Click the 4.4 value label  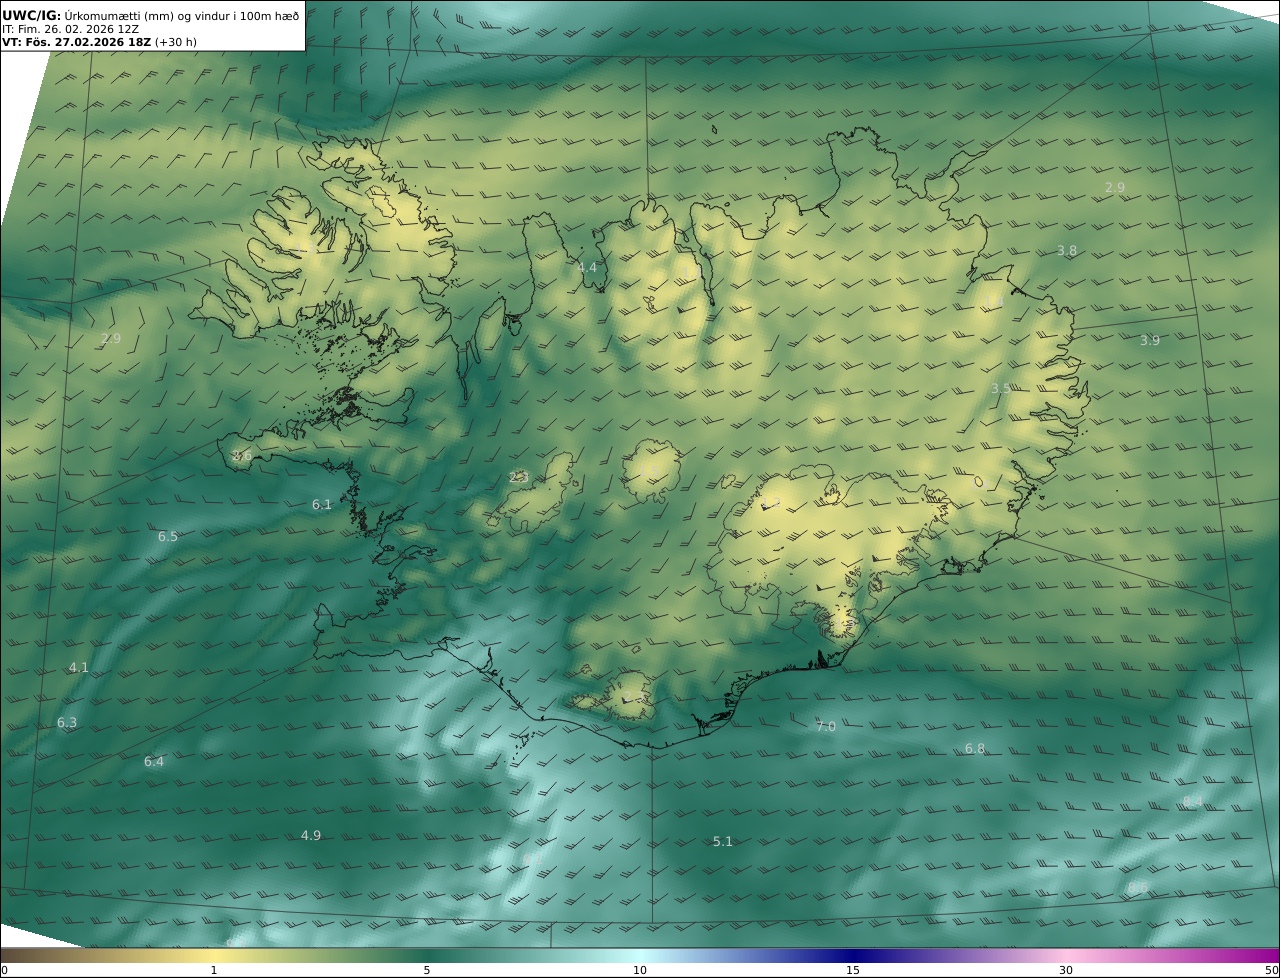coord(587,267)
